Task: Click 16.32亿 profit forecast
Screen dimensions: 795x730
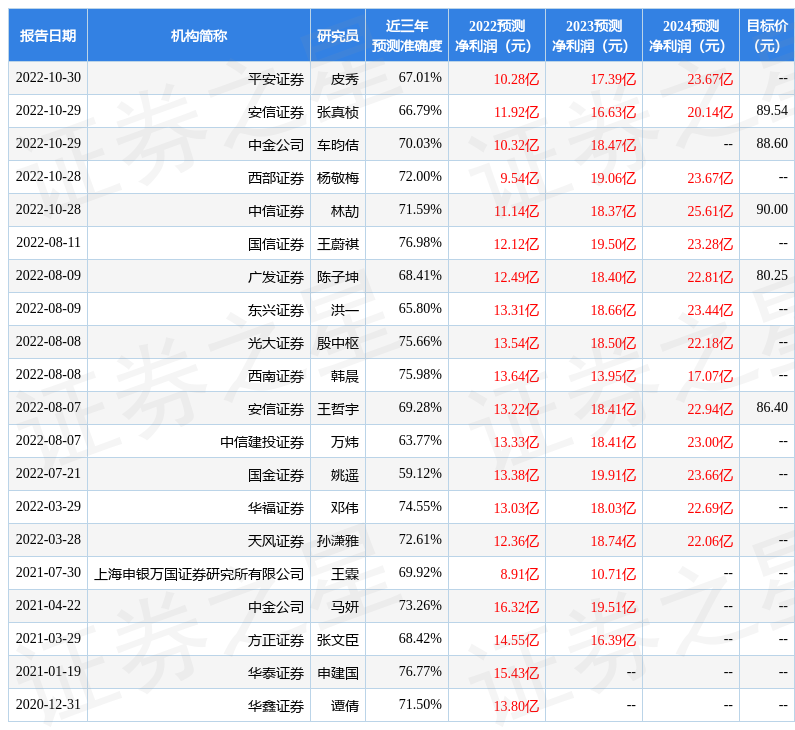Action: coord(516,606)
